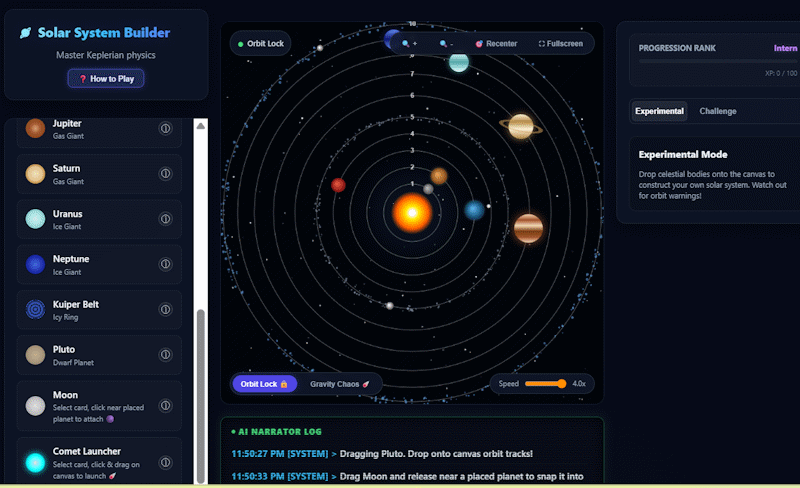800x488 pixels.
Task: Switch canvas to Fullscreen
Action: [560, 44]
